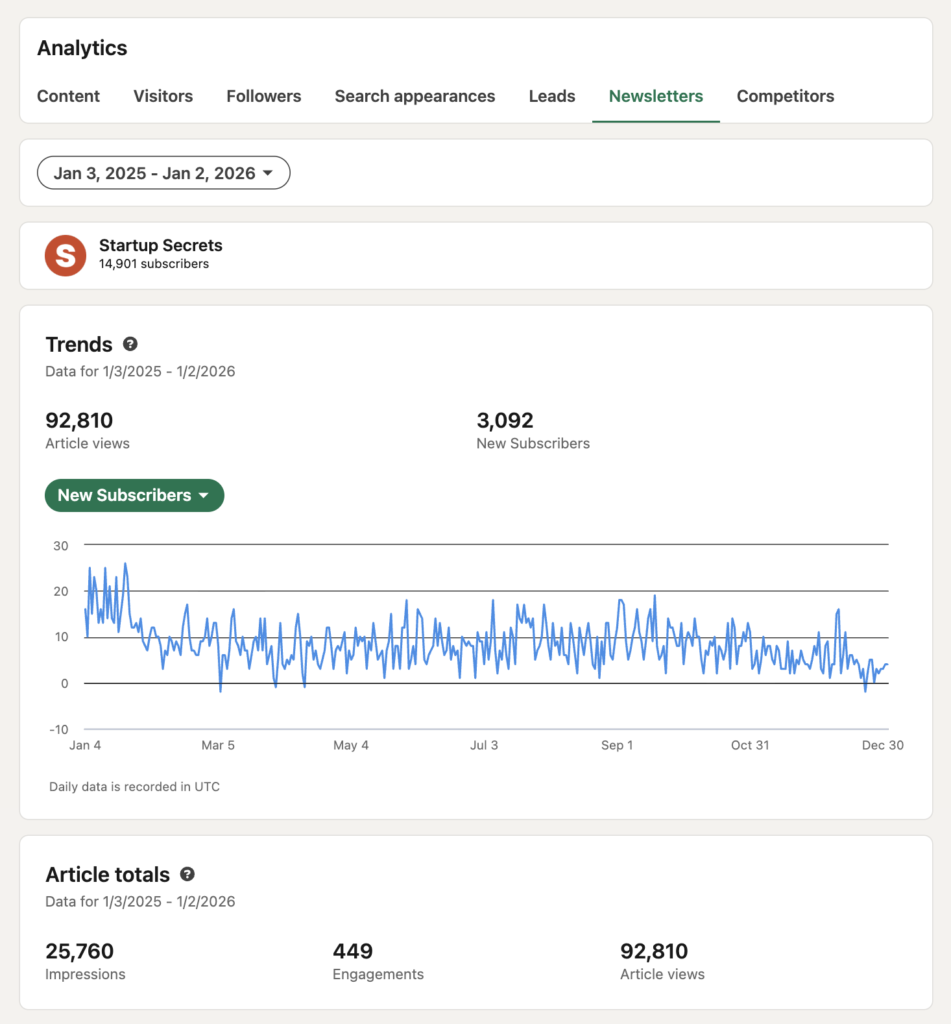951x1024 pixels.
Task: Select the Search appearances tab
Action: click(415, 96)
